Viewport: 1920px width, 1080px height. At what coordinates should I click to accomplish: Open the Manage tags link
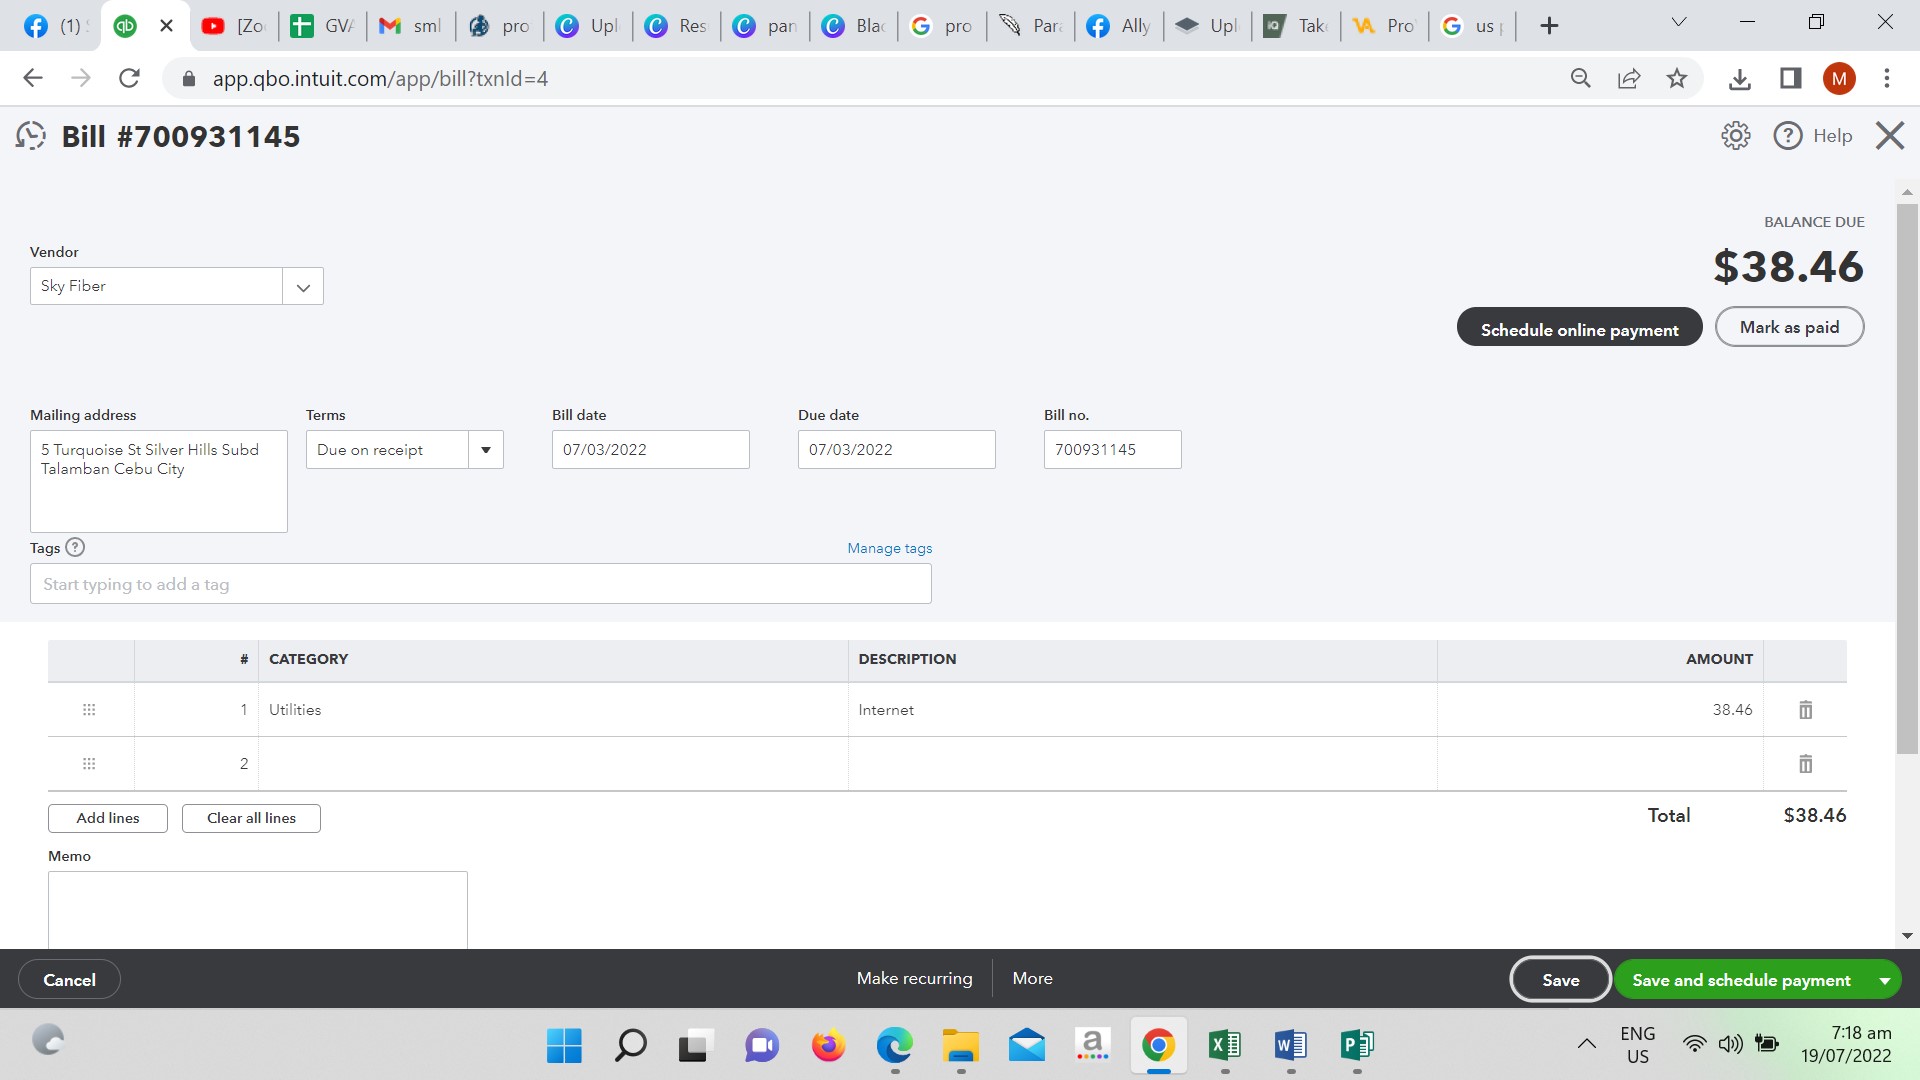pyautogui.click(x=889, y=548)
